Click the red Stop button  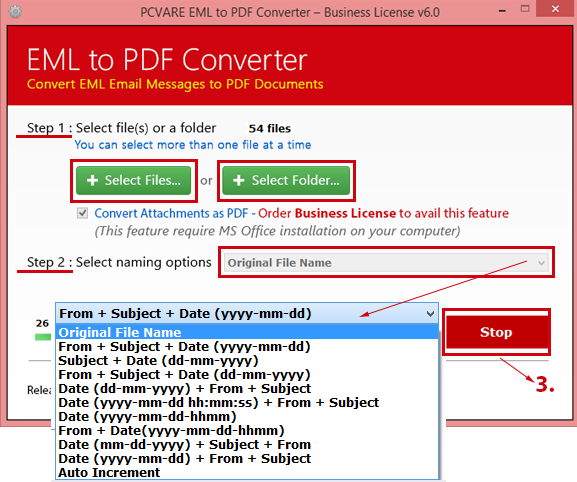496,332
